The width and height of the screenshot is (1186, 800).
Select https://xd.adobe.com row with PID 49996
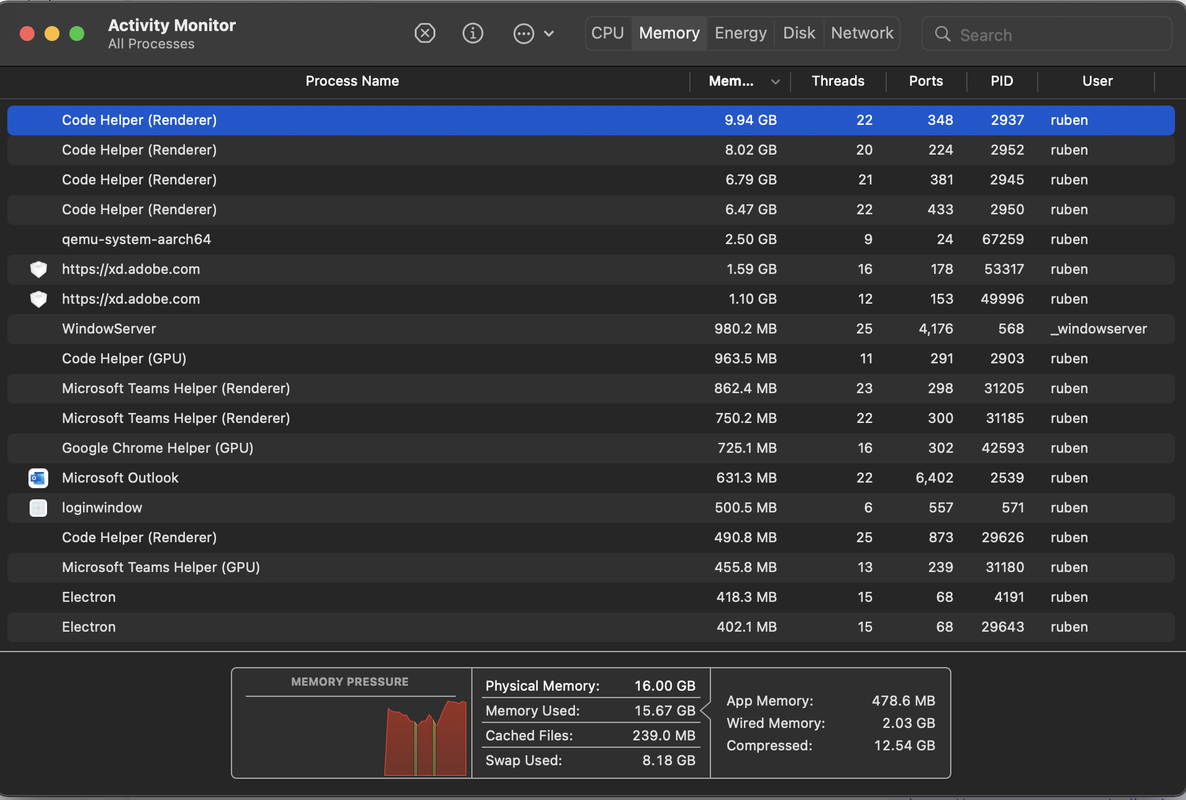coord(591,299)
